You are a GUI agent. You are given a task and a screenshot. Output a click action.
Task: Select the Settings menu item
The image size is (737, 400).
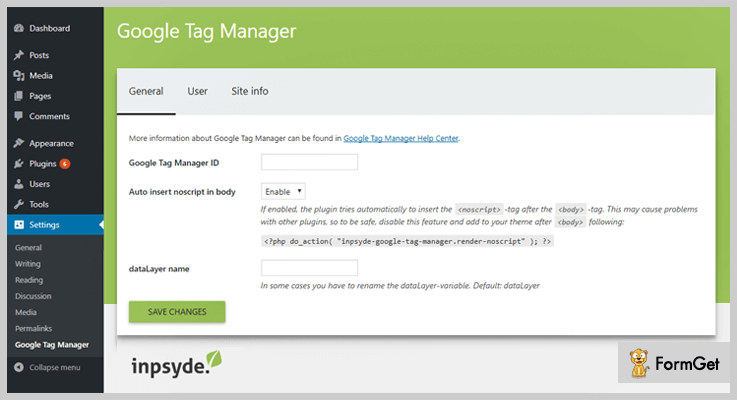click(55, 225)
